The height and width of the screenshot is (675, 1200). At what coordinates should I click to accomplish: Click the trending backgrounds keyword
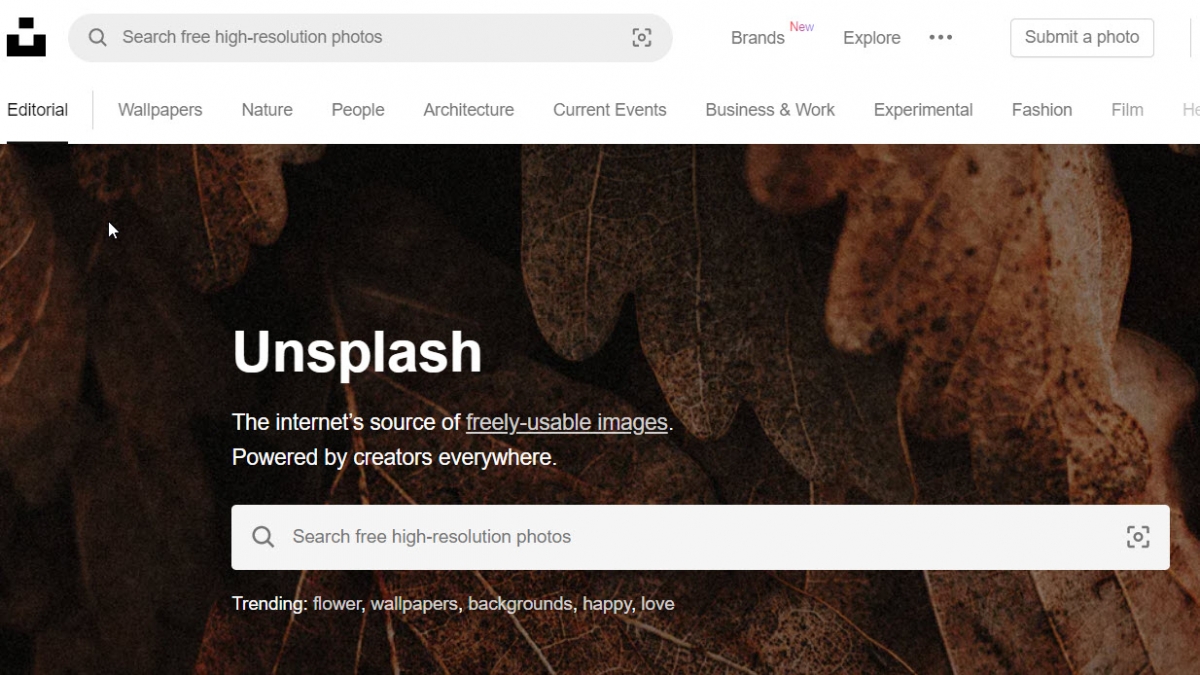520,603
